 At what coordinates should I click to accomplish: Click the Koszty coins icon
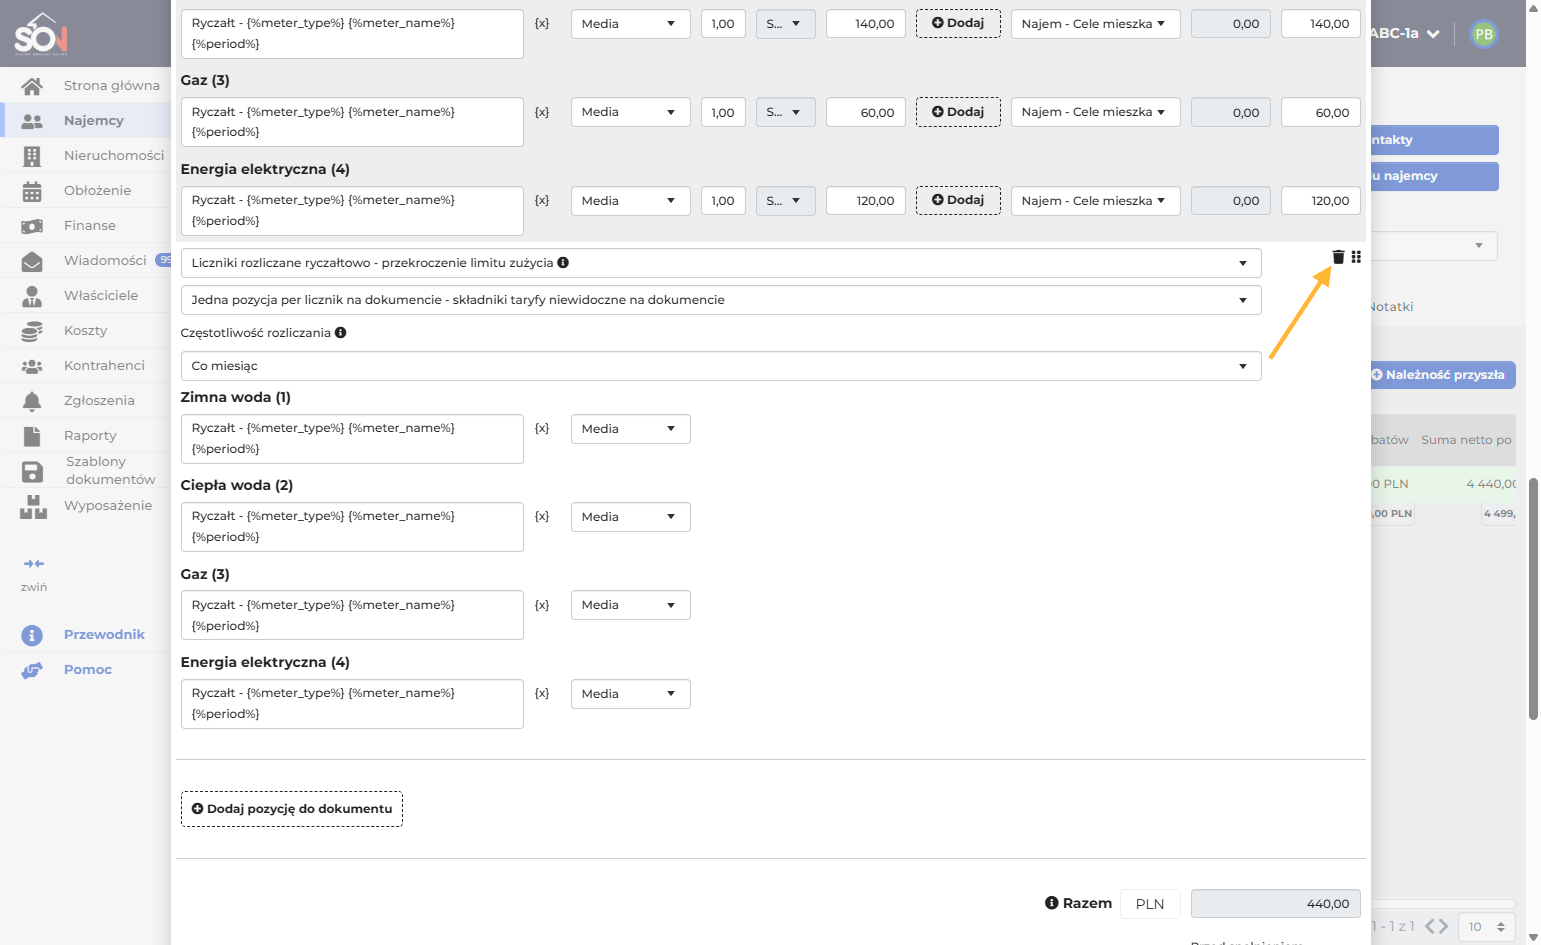(32, 331)
